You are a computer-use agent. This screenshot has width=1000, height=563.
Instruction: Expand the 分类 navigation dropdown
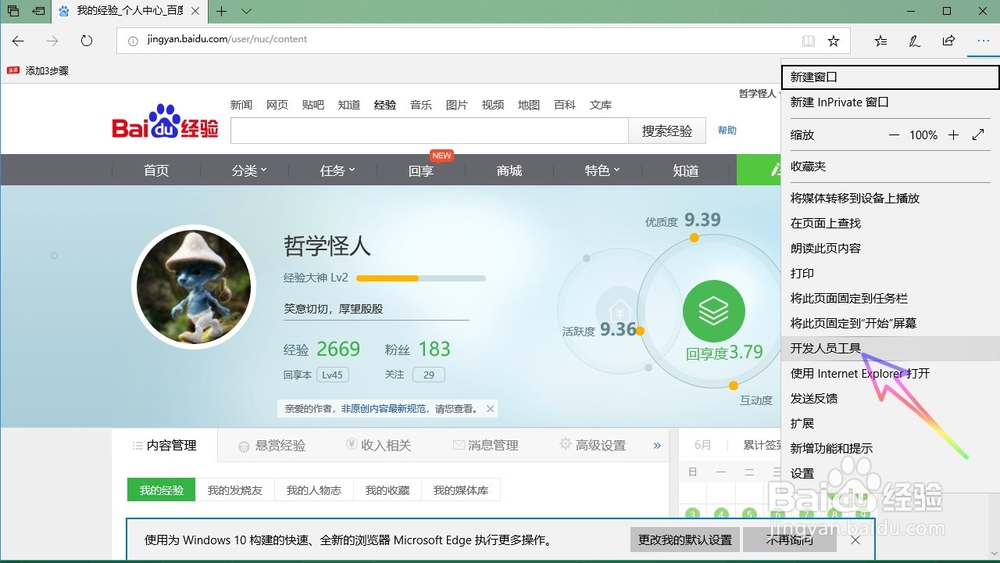tap(249, 170)
